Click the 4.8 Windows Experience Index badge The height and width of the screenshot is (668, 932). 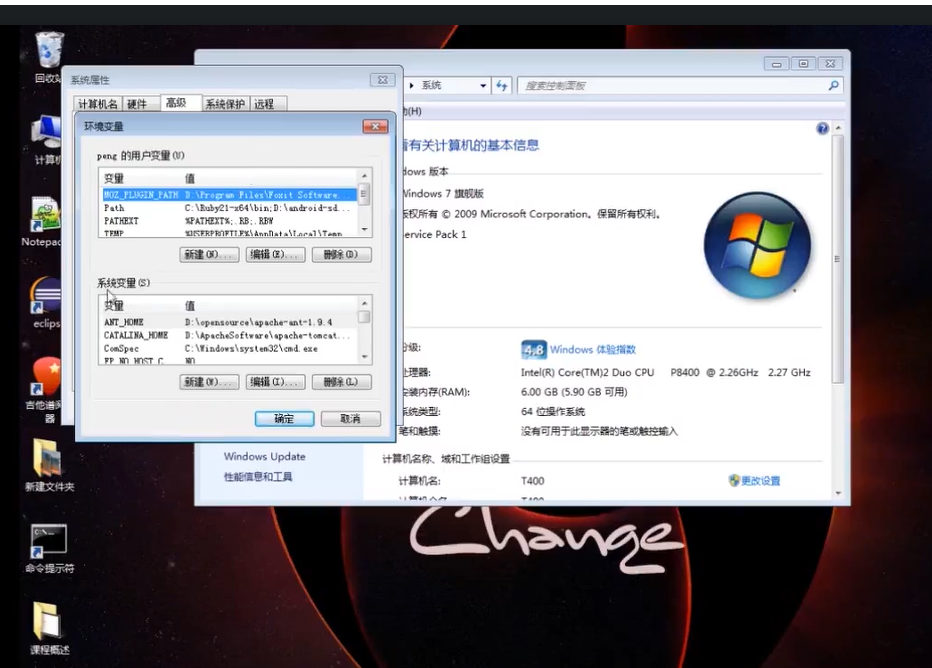[x=533, y=349]
